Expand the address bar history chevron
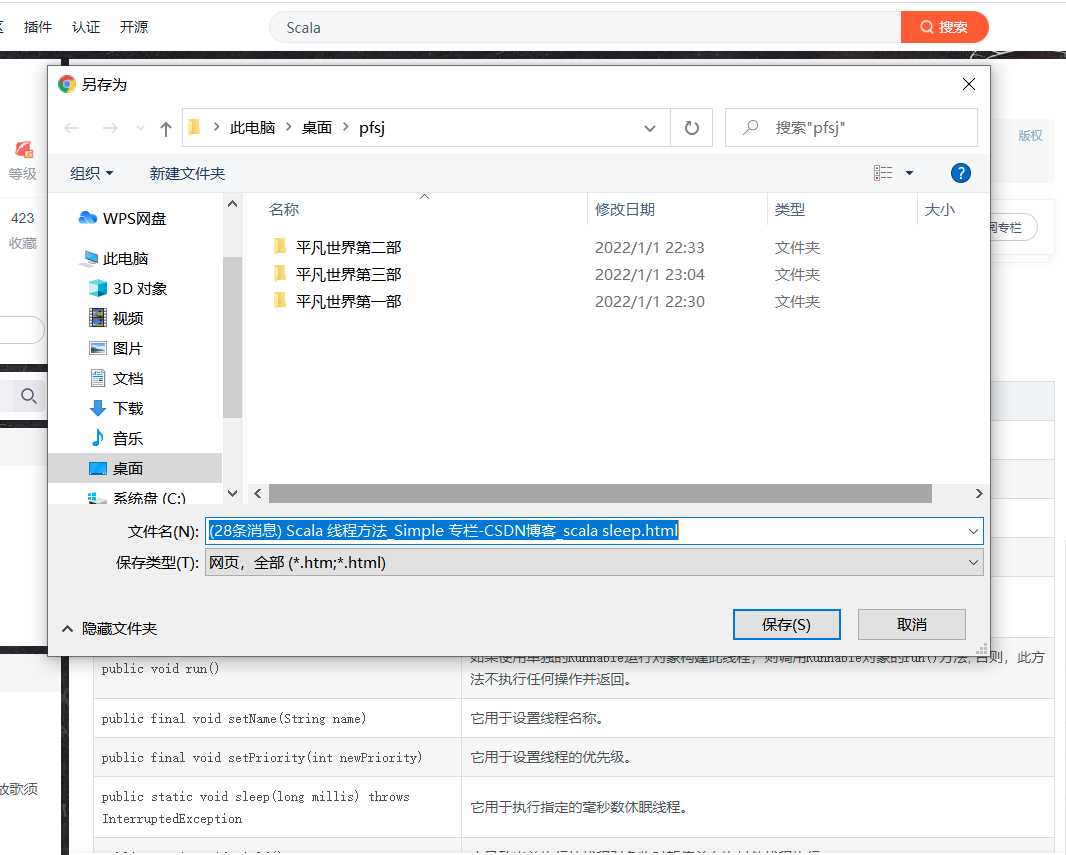This screenshot has width=1066, height=855. (x=650, y=127)
